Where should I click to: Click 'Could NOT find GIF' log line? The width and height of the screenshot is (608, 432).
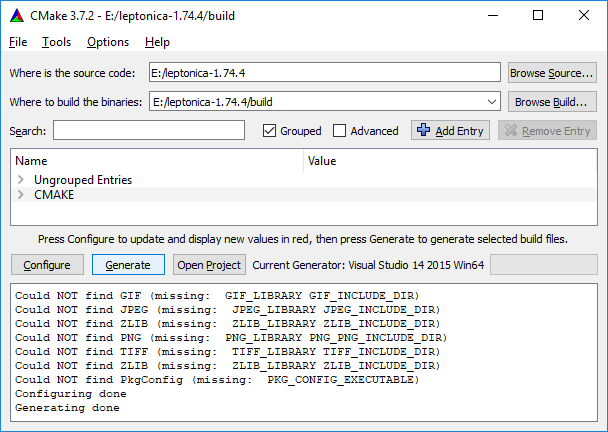(x=217, y=296)
